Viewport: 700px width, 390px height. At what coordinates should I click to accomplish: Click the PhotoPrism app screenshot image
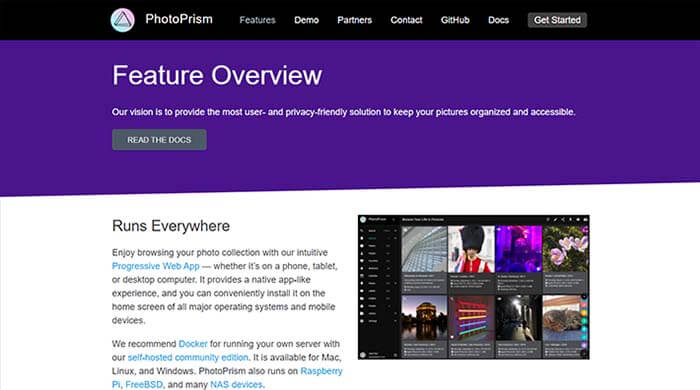pos(474,287)
